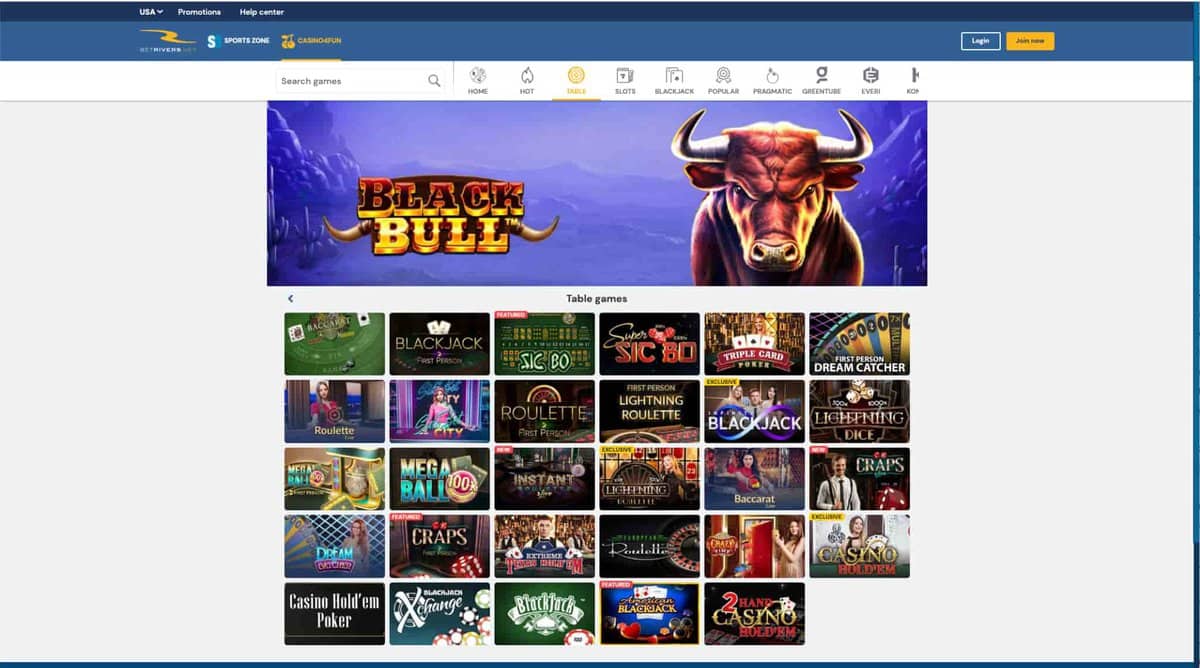Image resolution: width=1200 pixels, height=668 pixels.
Task: Open Lightning Dice game
Action: coord(859,411)
